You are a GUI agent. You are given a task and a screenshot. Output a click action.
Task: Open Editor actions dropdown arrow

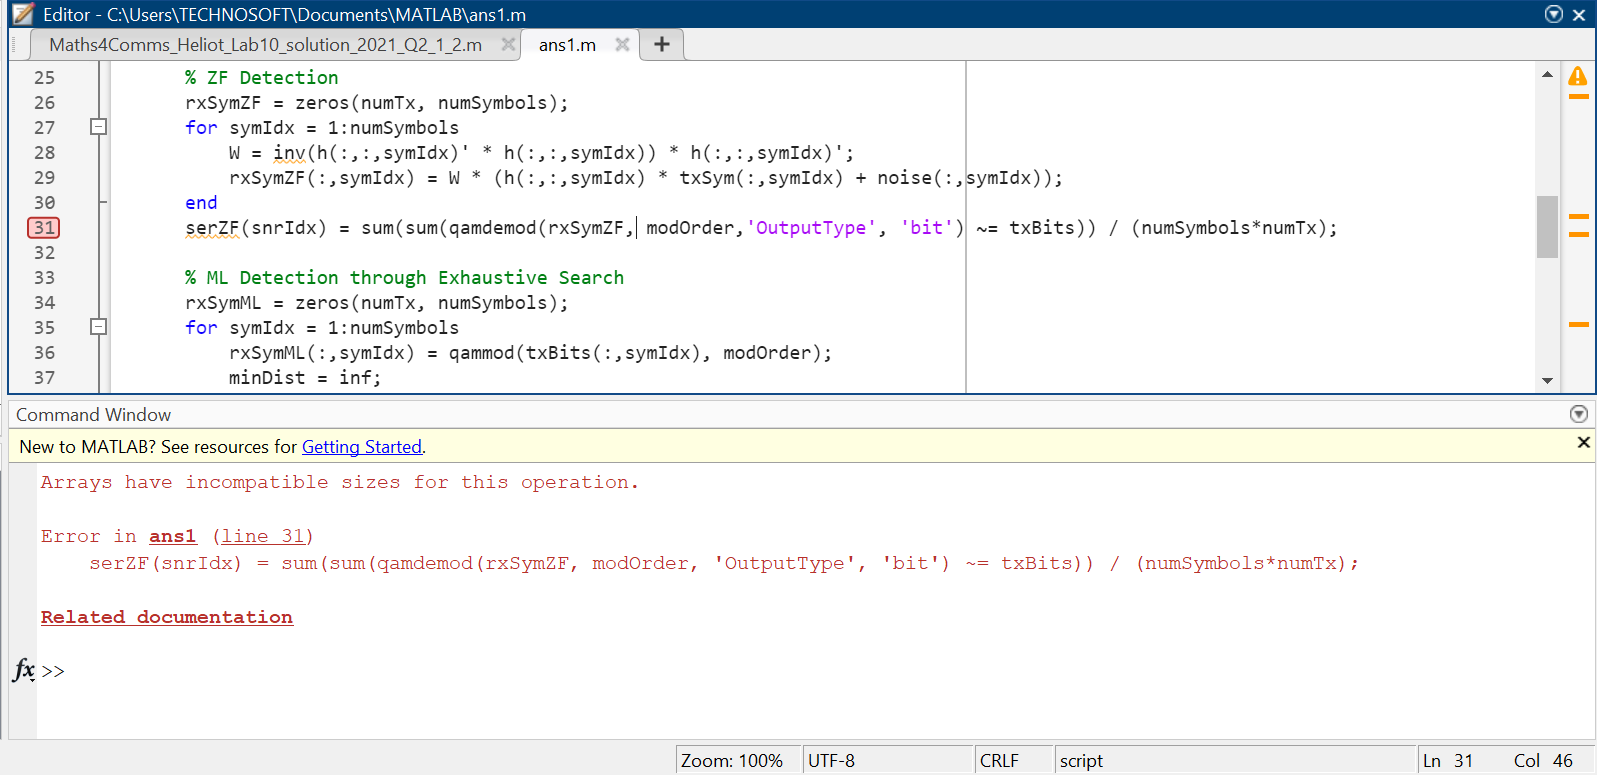[1554, 14]
